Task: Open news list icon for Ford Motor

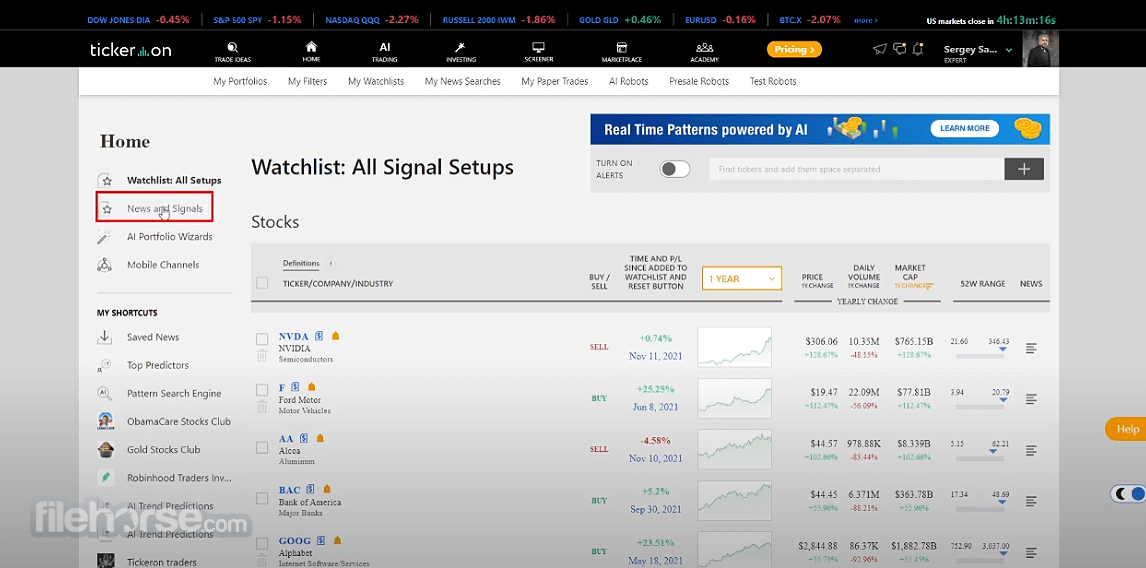Action: coord(1031,399)
